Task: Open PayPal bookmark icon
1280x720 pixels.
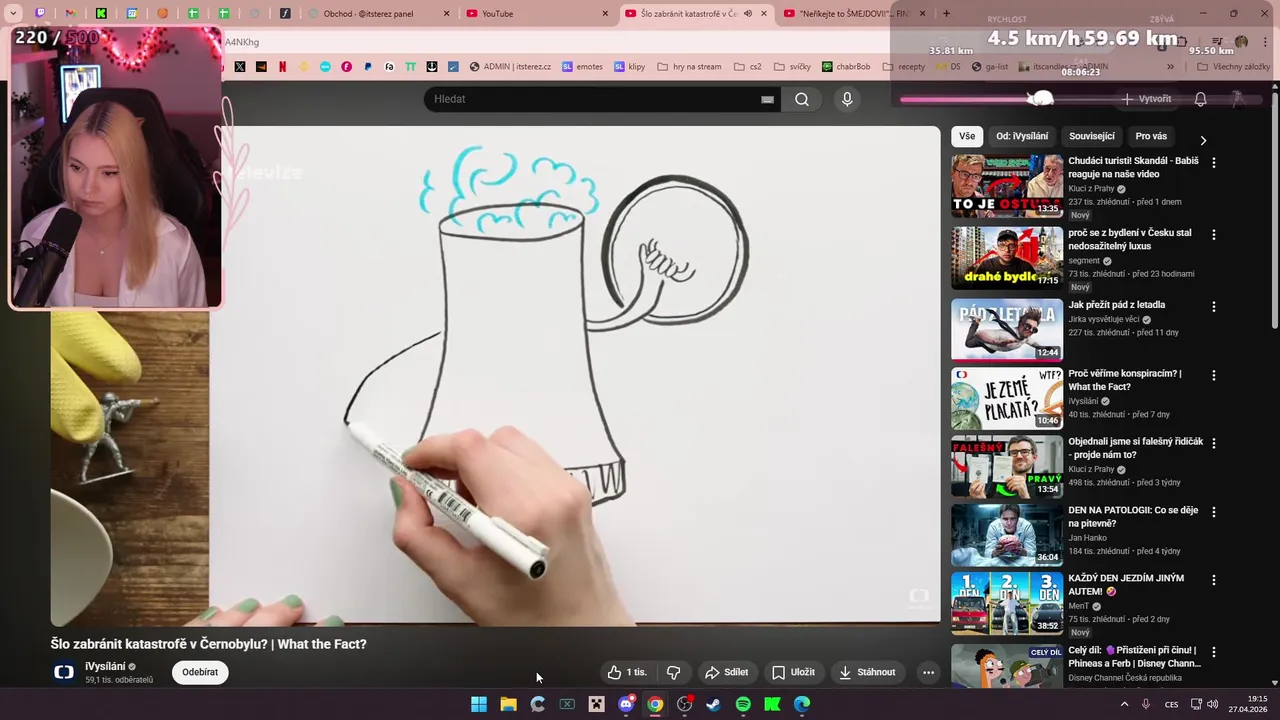Action: [x=368, y=67]
